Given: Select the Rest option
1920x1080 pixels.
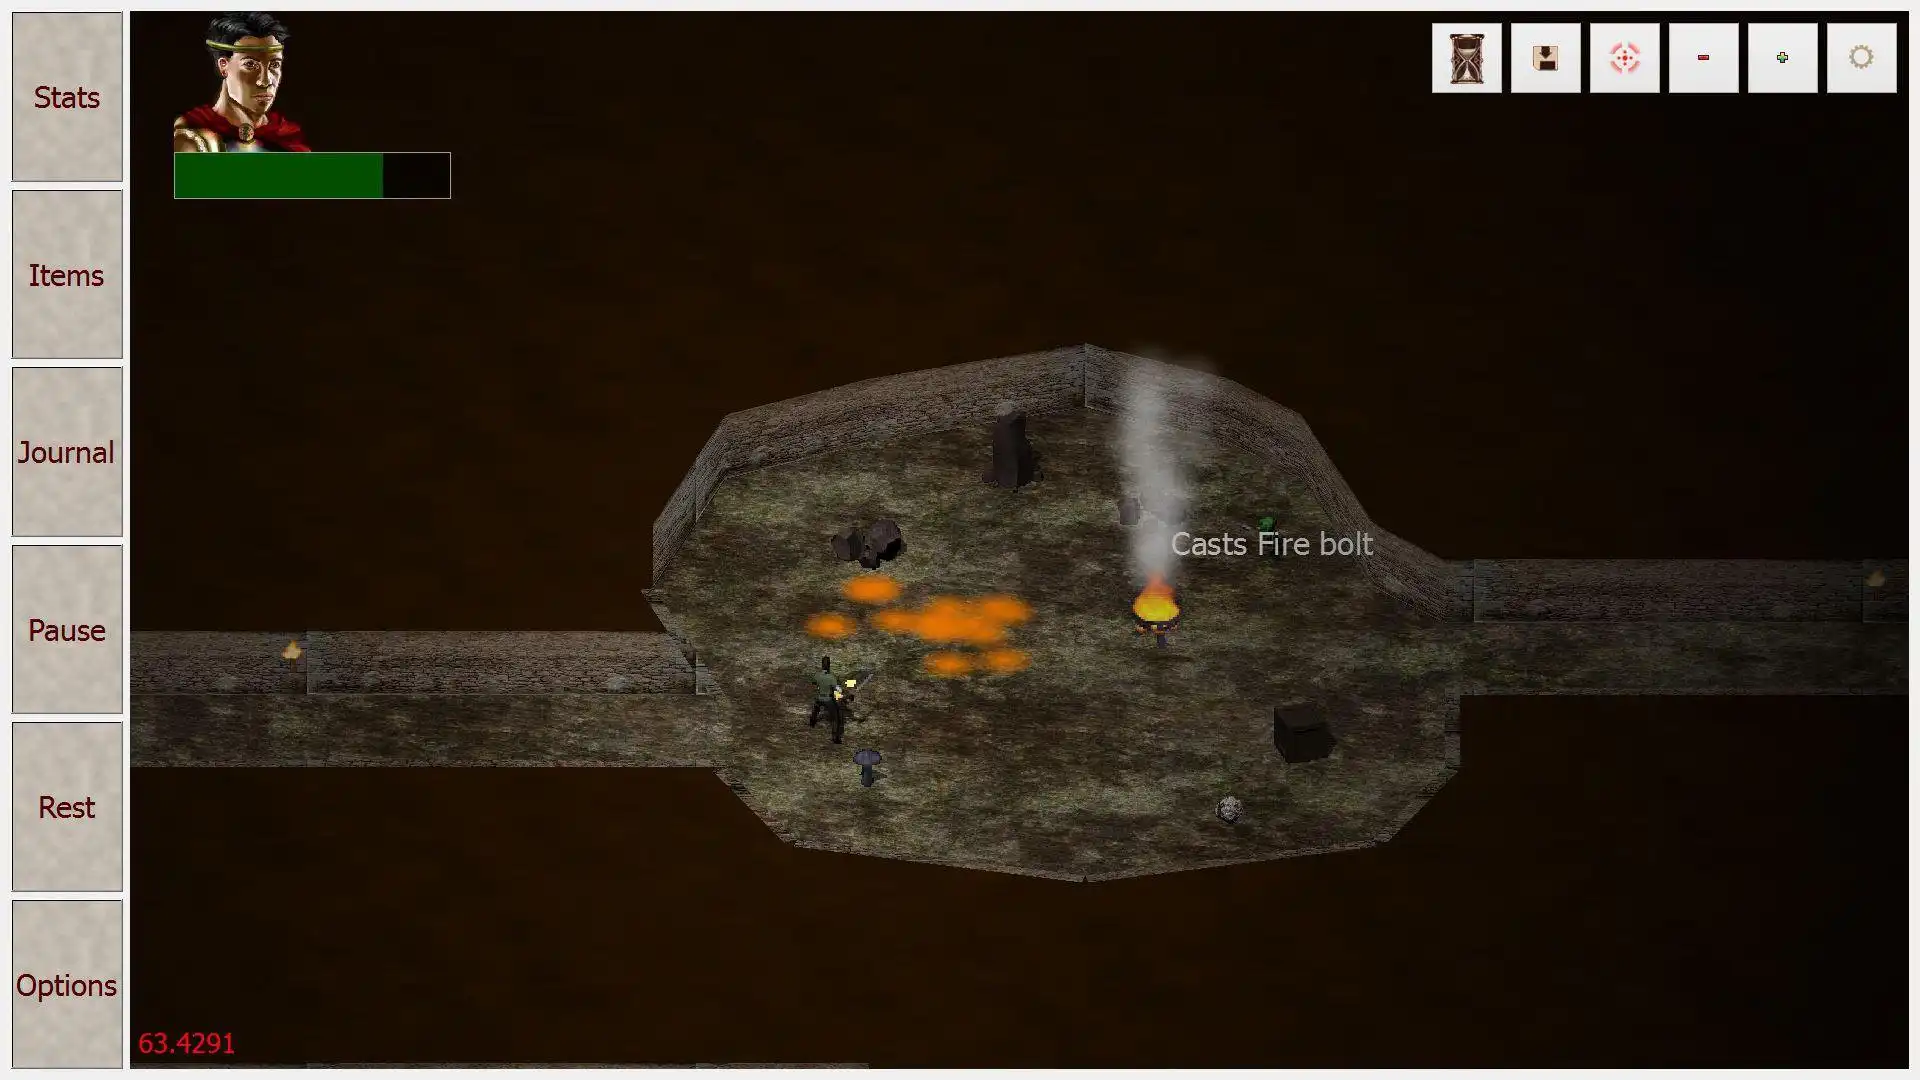Looking at the screenshot, I should pos(66,808).
